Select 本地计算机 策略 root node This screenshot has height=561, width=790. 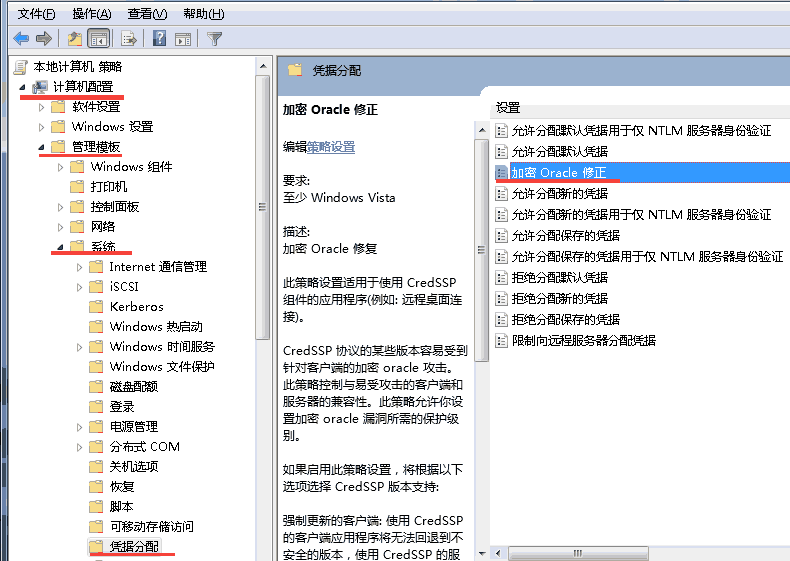pyautogui.click(x=78, y=67)
